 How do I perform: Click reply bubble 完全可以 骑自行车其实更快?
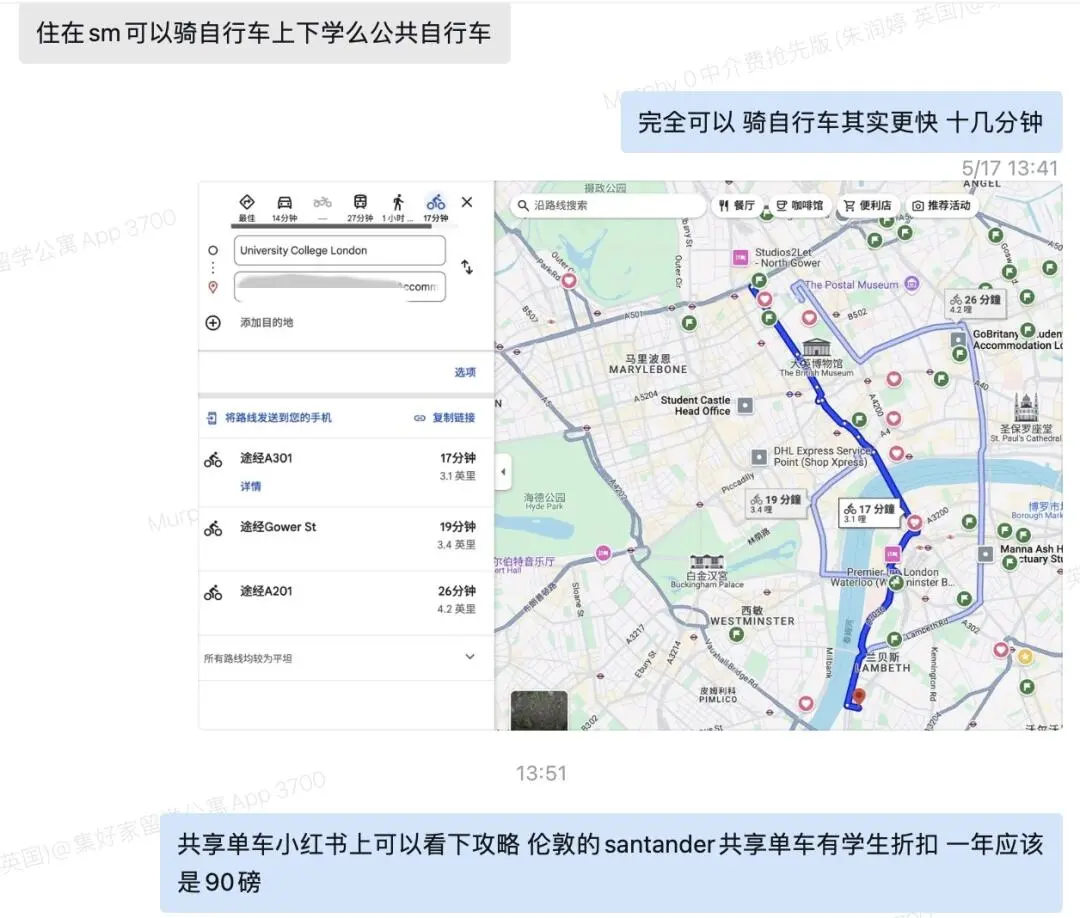point(841,123)
